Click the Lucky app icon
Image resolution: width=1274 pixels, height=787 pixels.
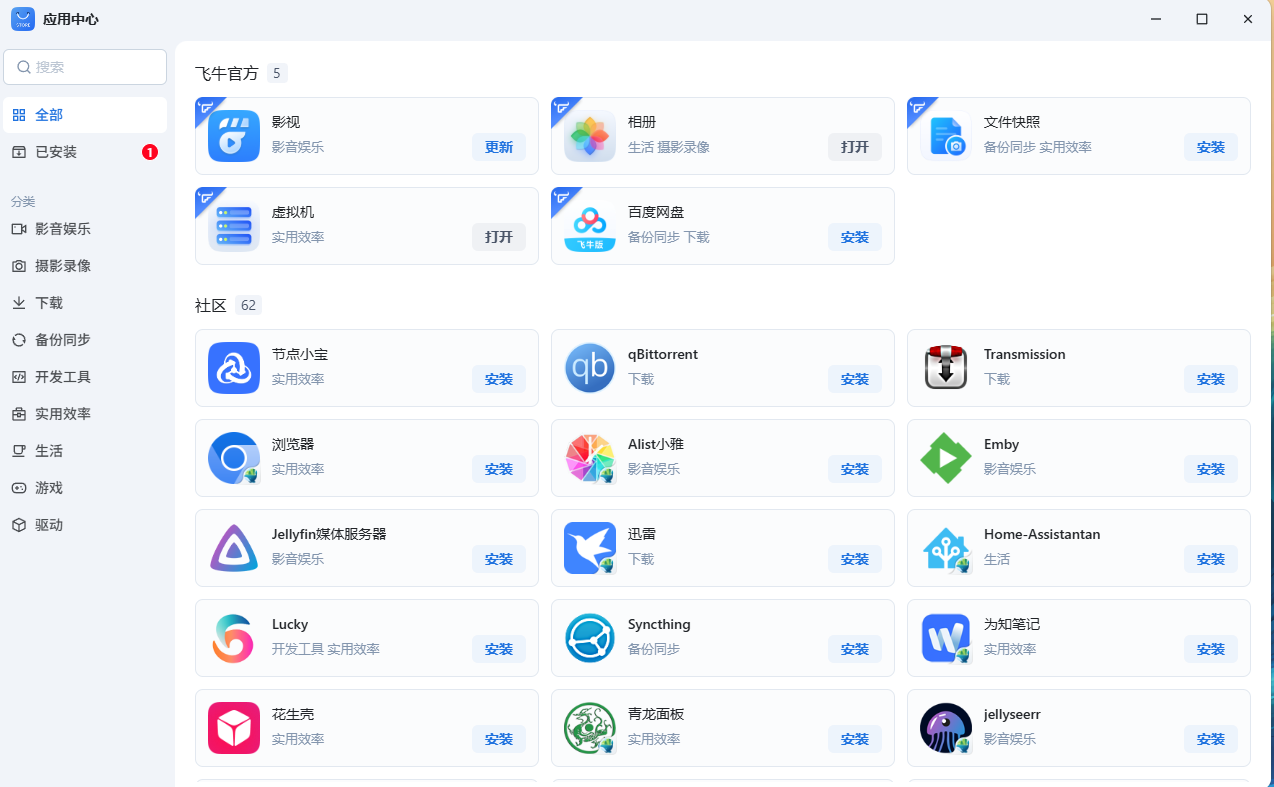234,638
